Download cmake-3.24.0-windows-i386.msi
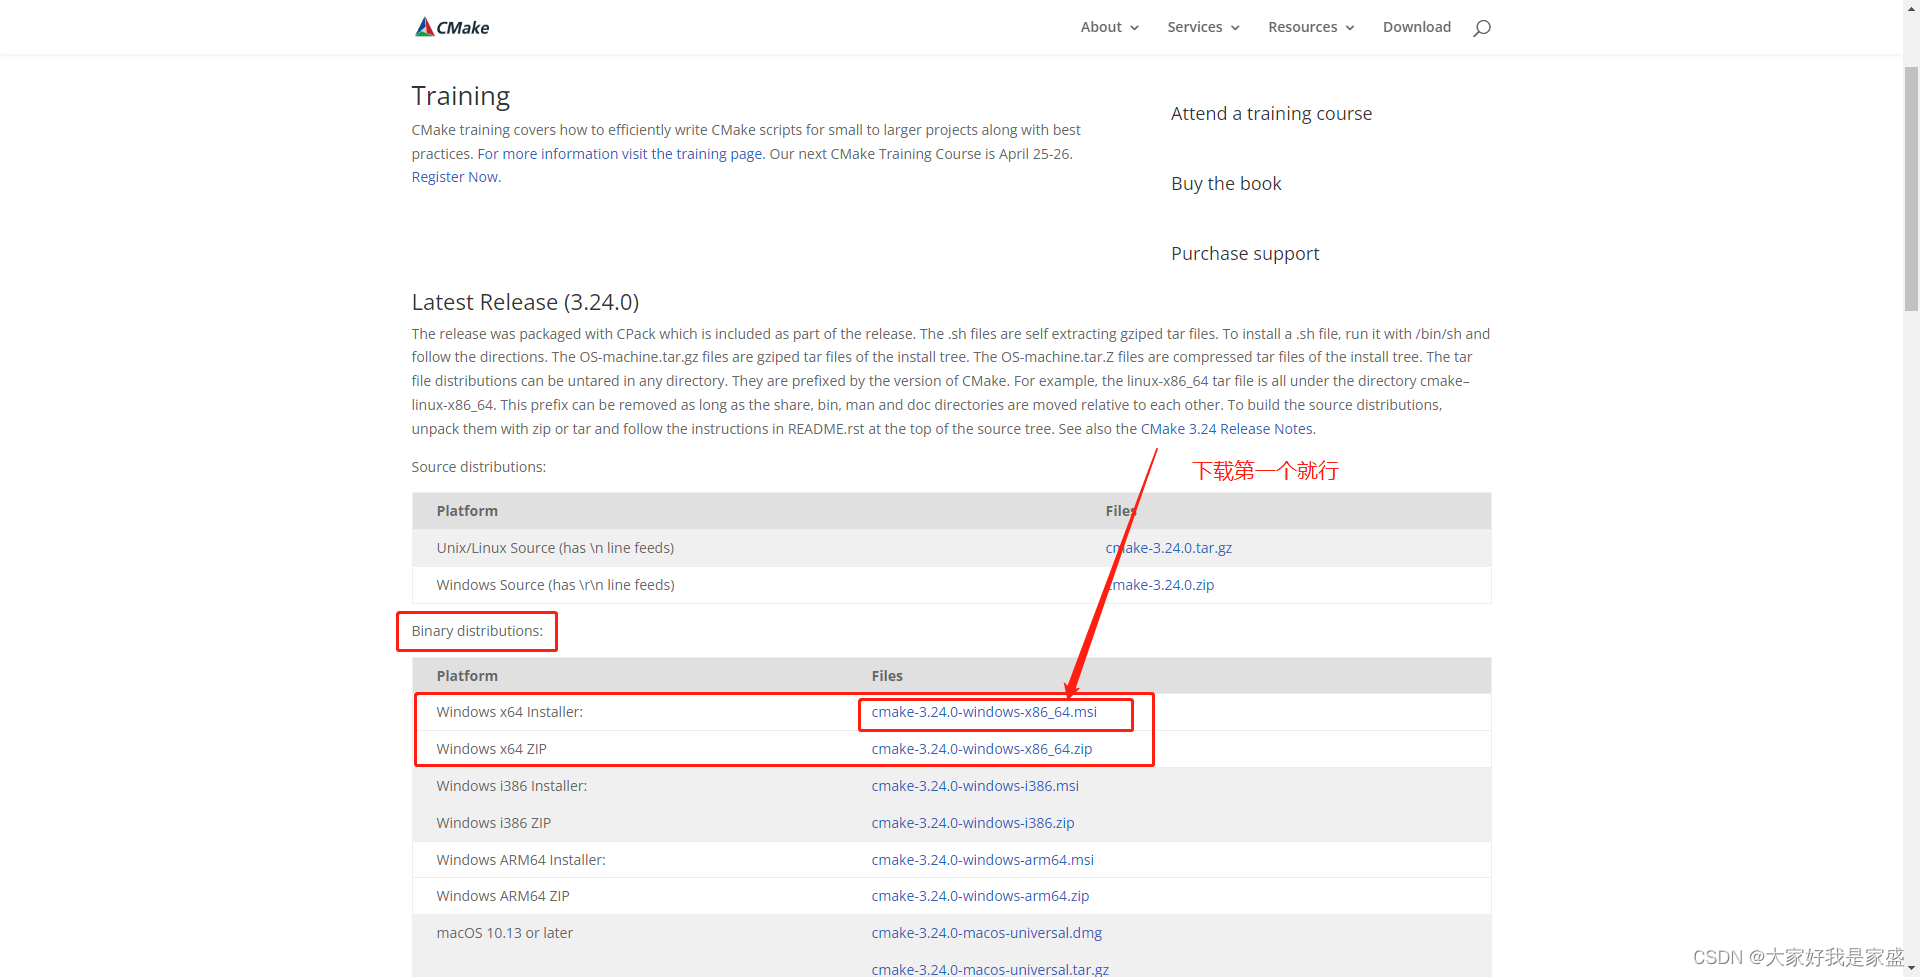 click(975, 786)
